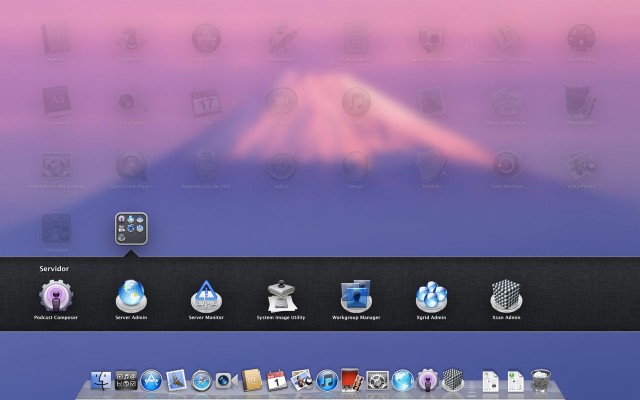
Task: Open the dimmed Utilidades folder in Launchpad
Action: [56, 229]
